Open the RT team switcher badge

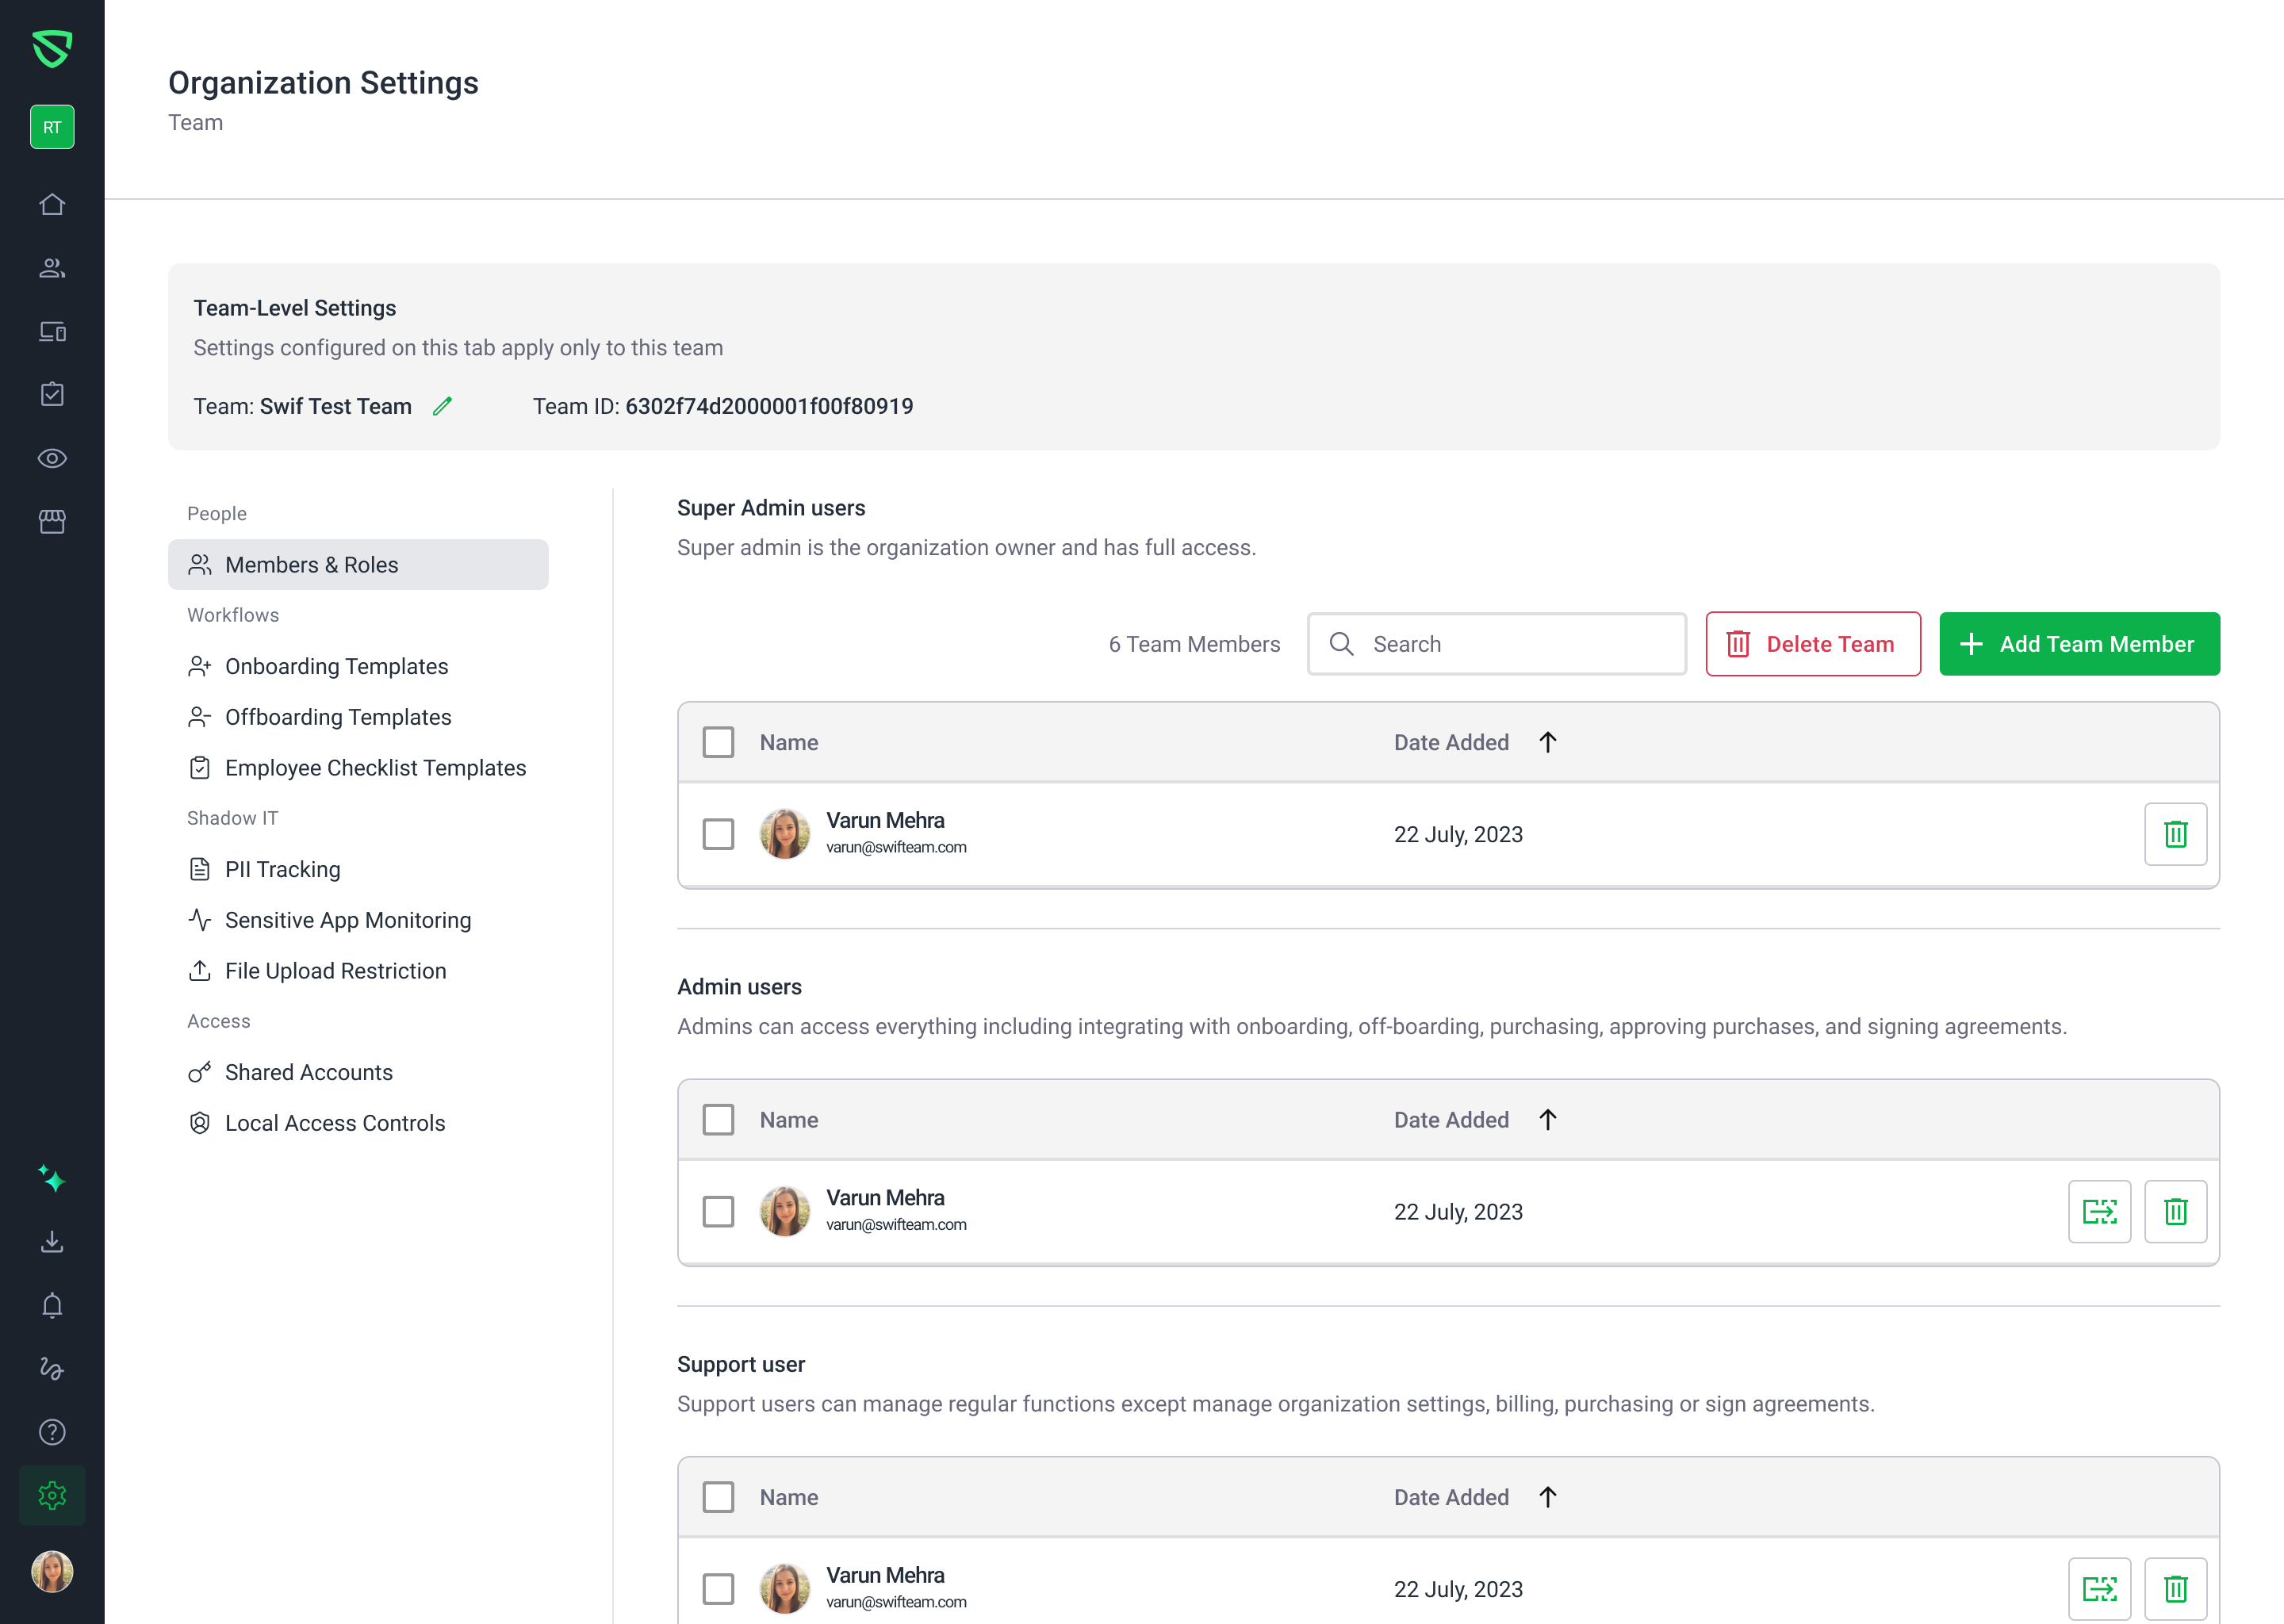[x=52, y=127]
